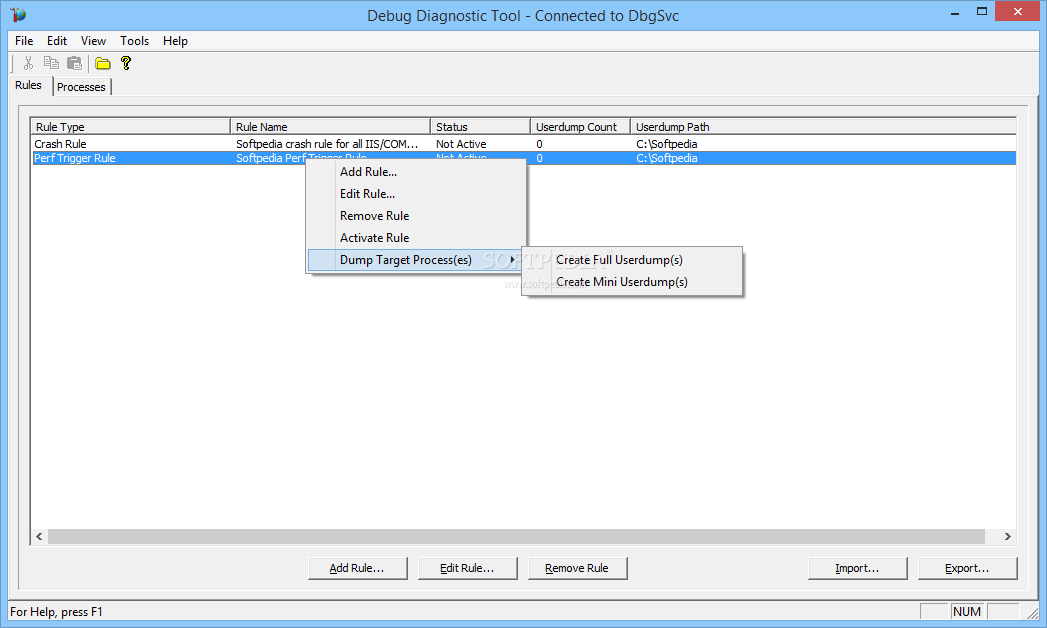Open the Edit menu
Viewport: 1047px width, 628px height.
pos(57,41)
